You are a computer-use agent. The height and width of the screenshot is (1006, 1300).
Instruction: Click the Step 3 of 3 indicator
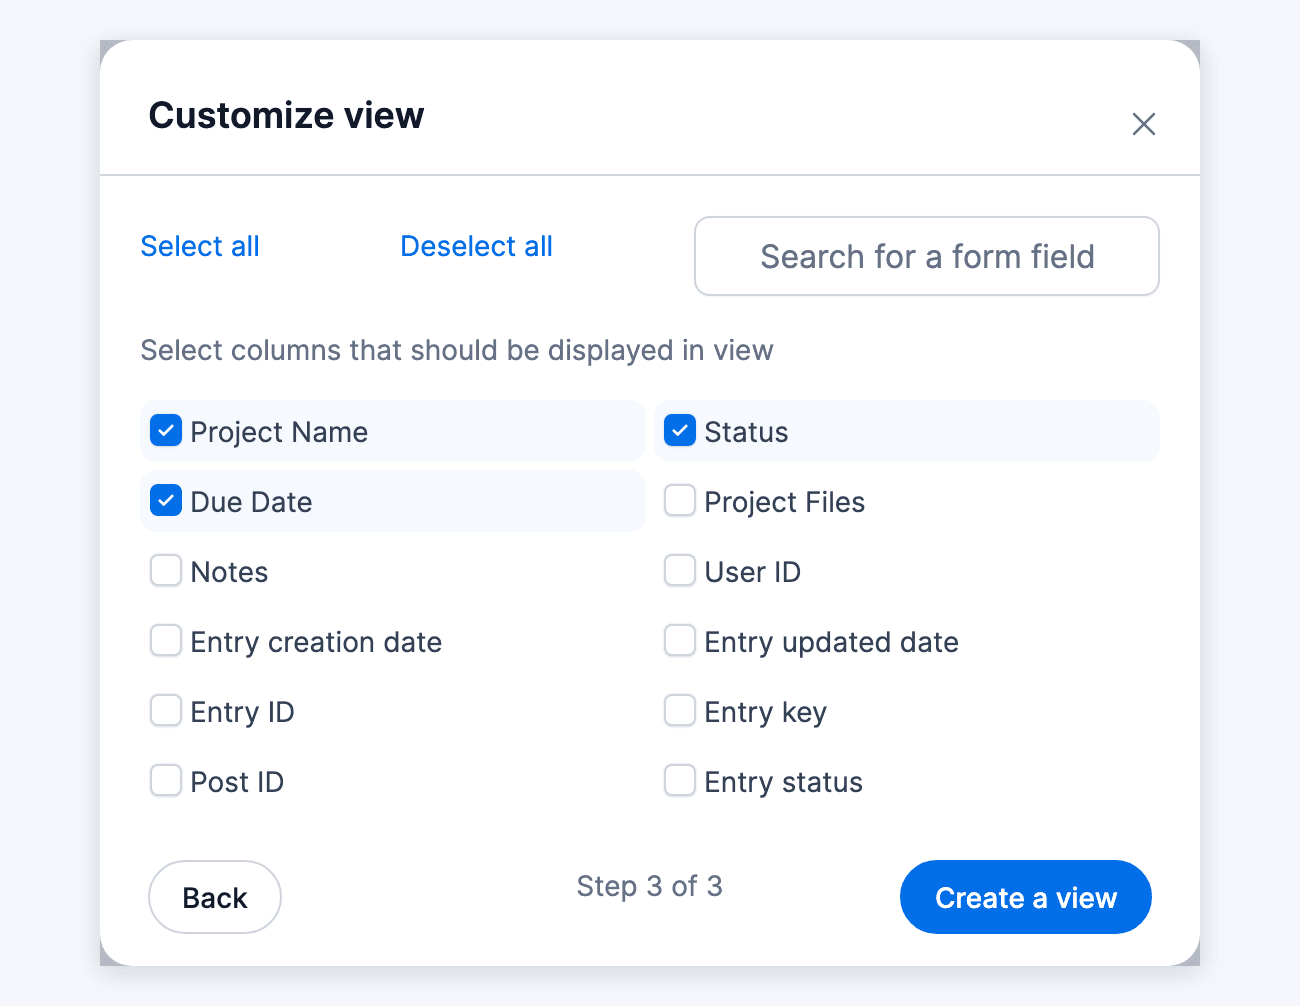pyautogui.click(x=649, y=886)
